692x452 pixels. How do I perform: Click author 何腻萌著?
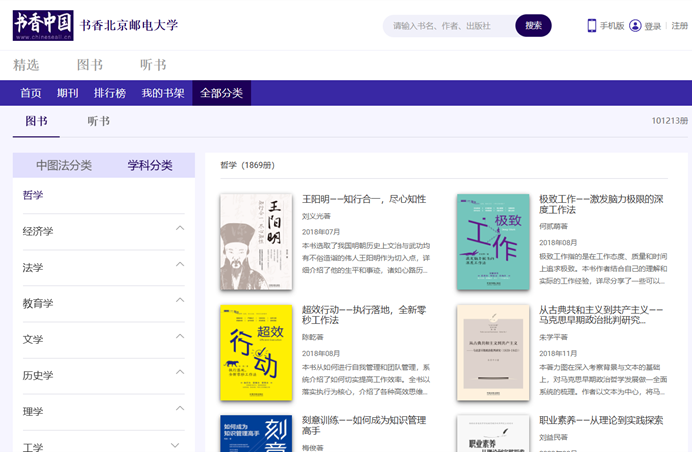[553, 226]
